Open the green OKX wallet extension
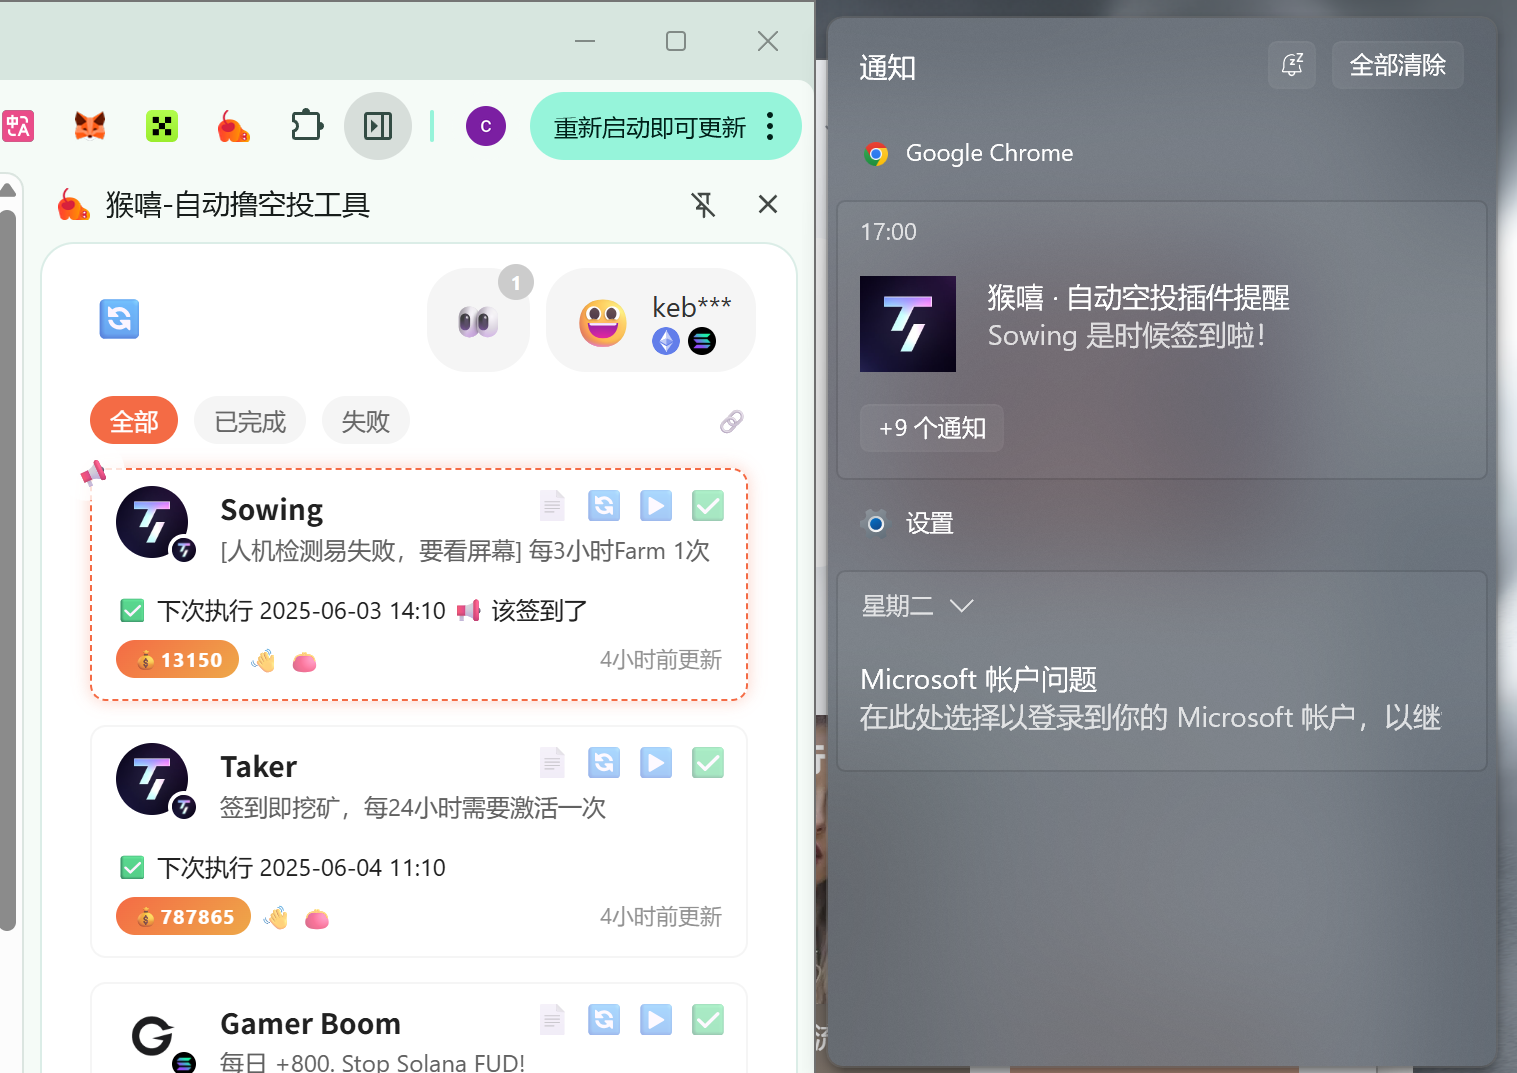The height and width of the screenshot is (1073, 1517). tap(162, 126)
